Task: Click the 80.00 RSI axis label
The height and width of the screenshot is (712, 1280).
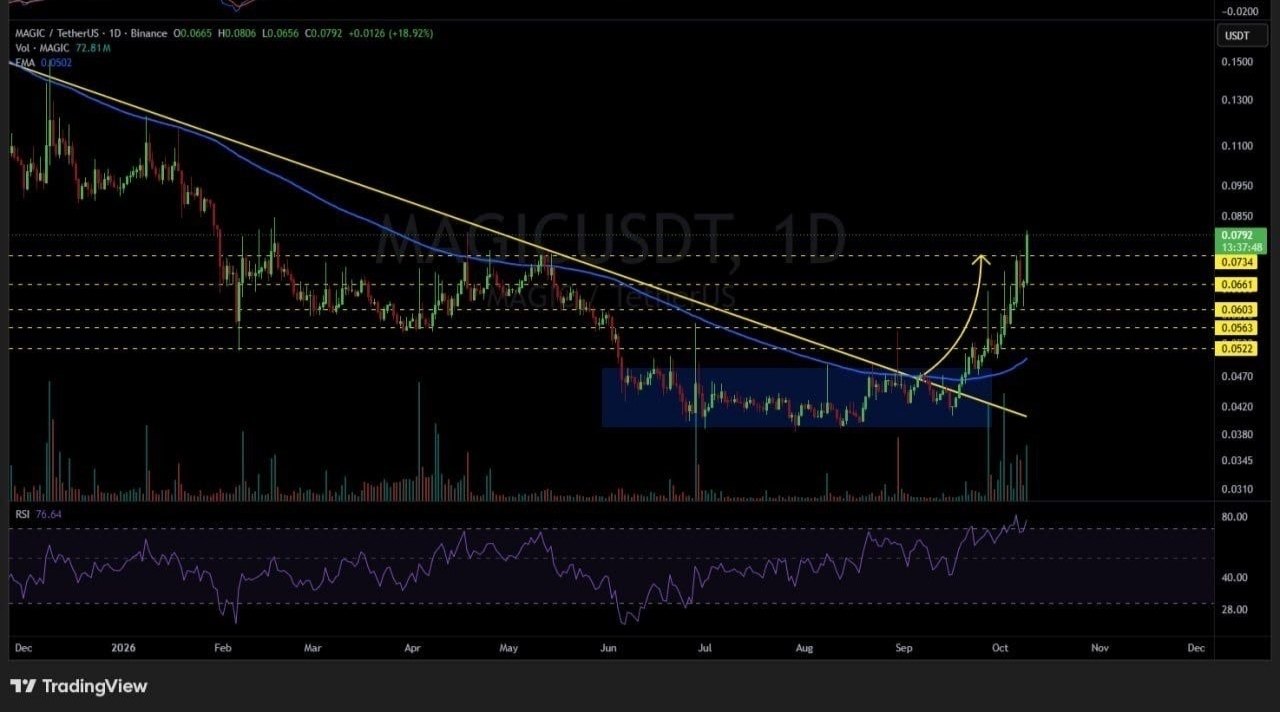Action: click(x=1235, y=517)
